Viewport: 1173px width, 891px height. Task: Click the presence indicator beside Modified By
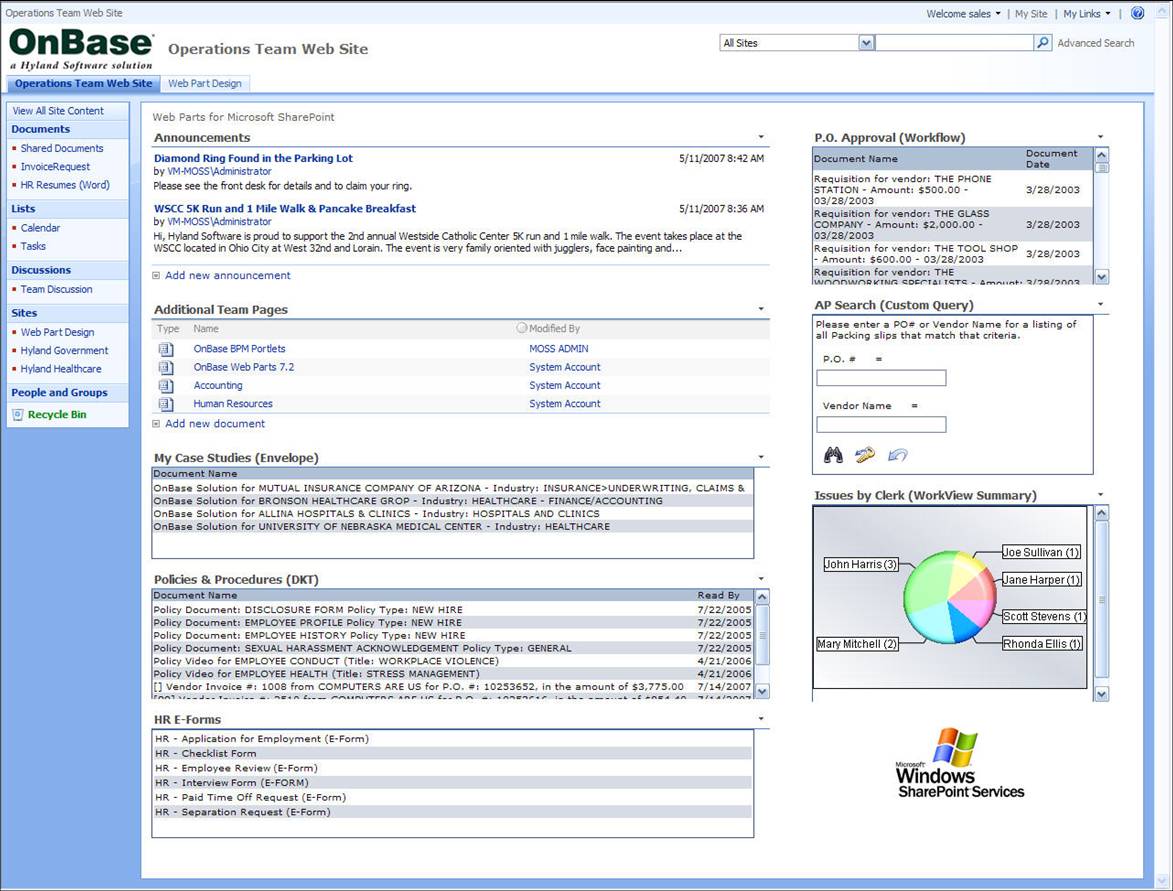pos(521,328)
